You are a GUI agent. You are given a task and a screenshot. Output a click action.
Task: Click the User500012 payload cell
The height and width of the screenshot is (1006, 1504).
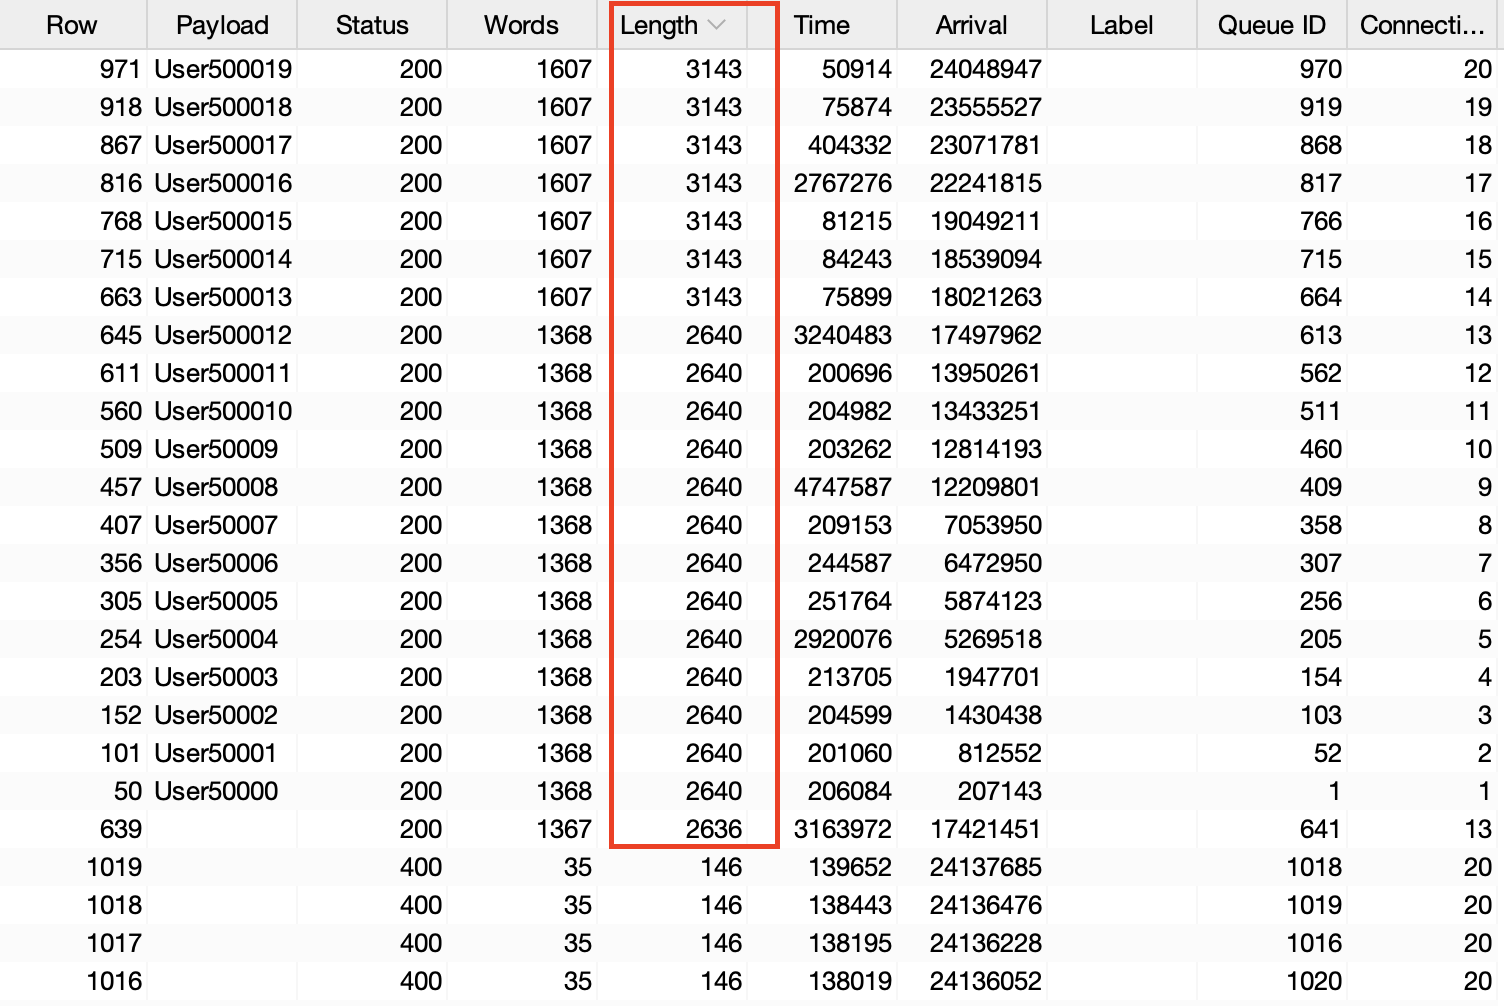pyautogui.click(x=223, y=335)
